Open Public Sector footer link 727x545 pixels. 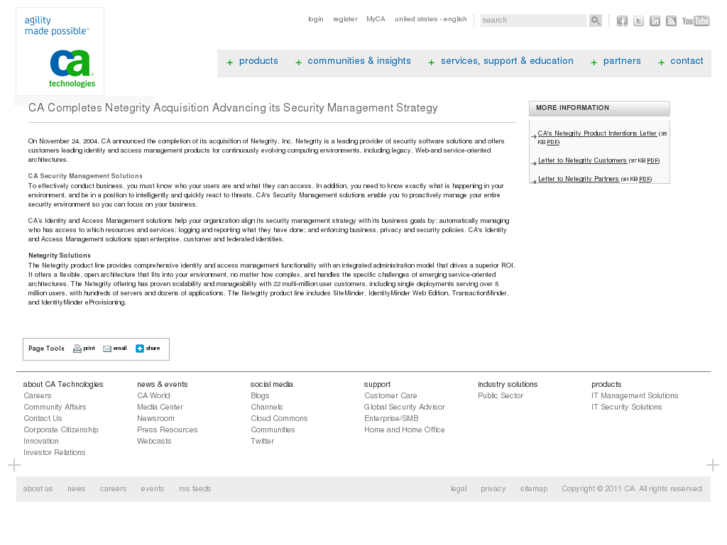[500, 396]
